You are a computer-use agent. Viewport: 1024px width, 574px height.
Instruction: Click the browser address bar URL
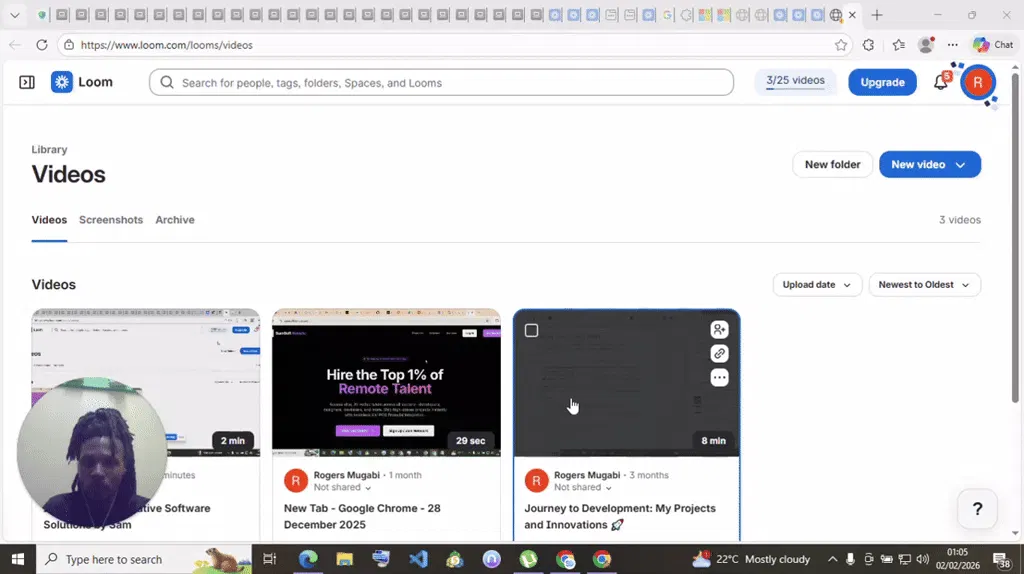coord(167,45)
